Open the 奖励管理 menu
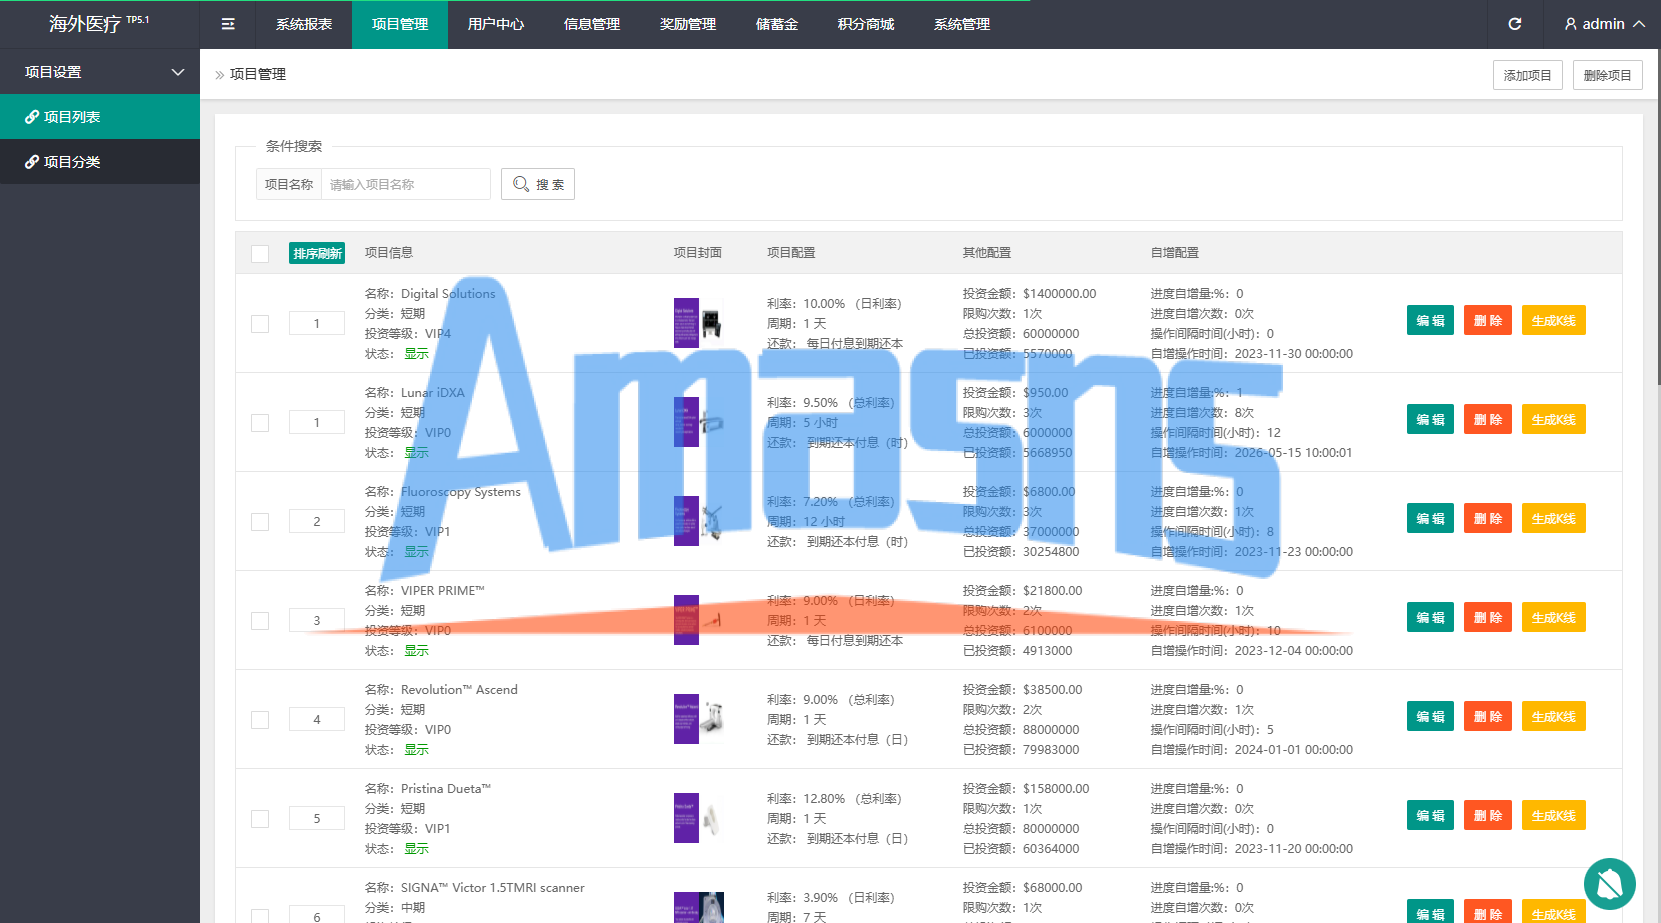 [688, 24]
